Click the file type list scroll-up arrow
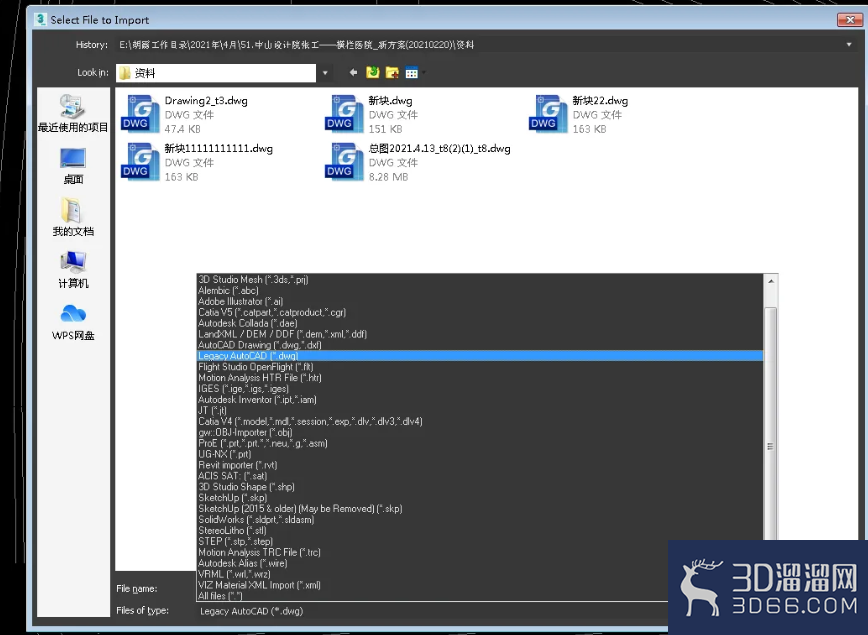Screen dimensions: 868x635 (771, 281)
